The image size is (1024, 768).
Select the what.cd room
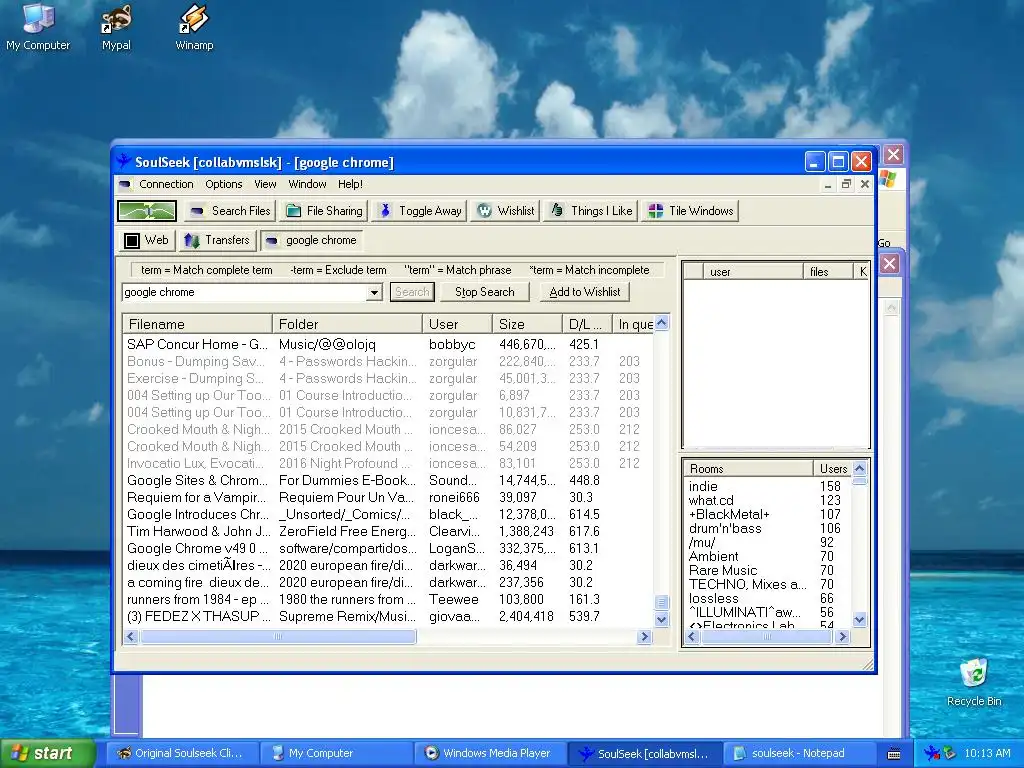711,500
